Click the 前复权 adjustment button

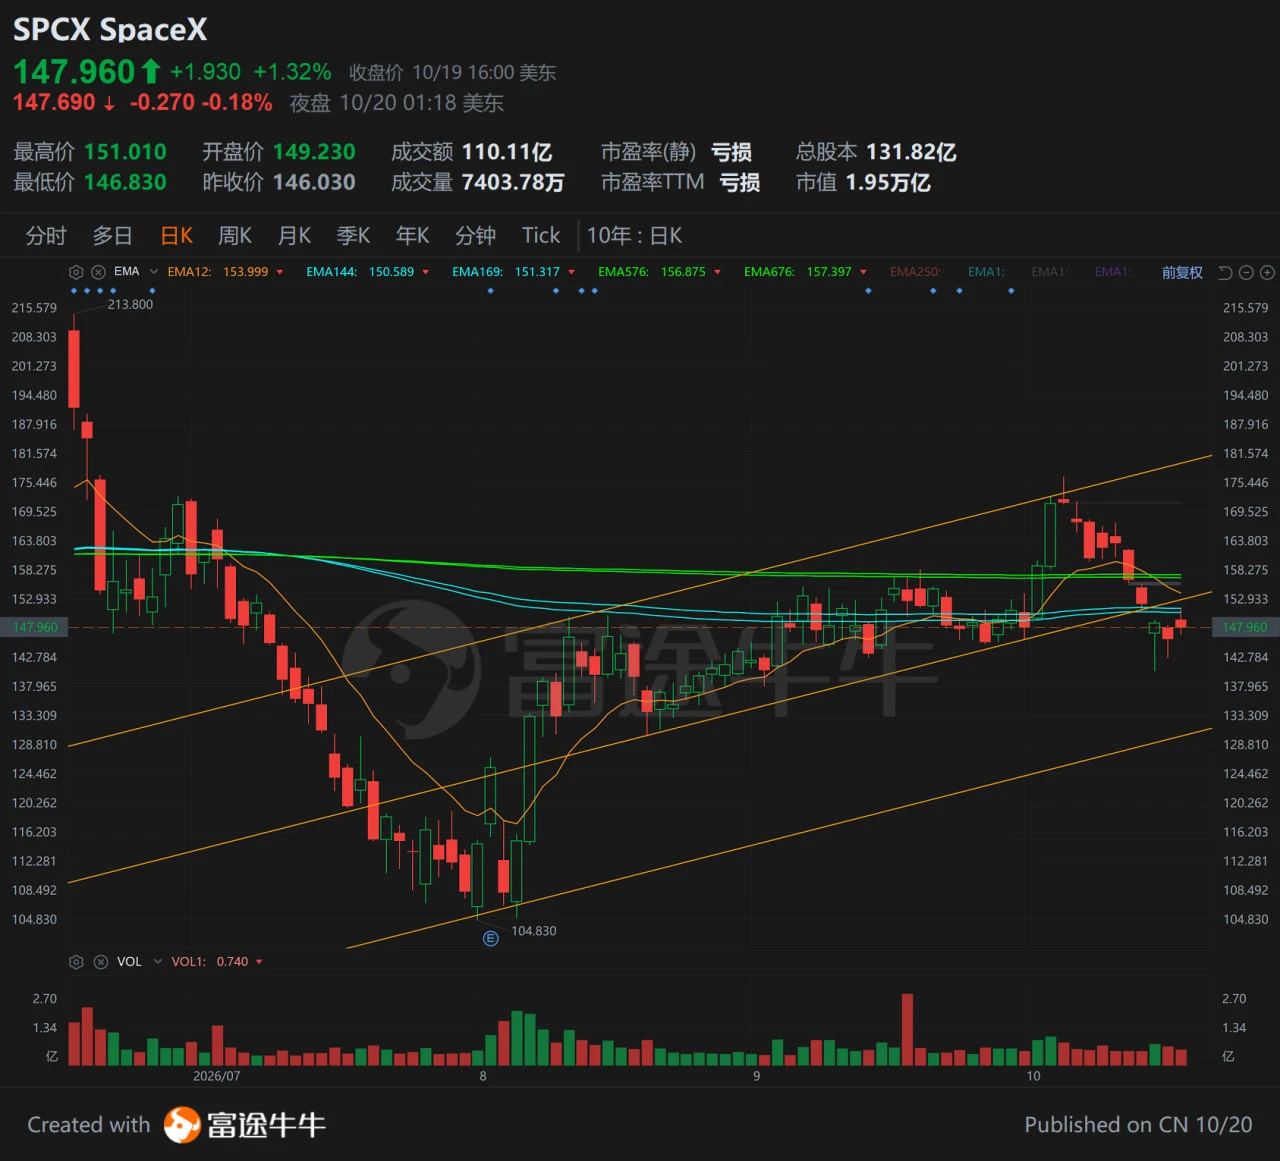tap(1182, 273)
